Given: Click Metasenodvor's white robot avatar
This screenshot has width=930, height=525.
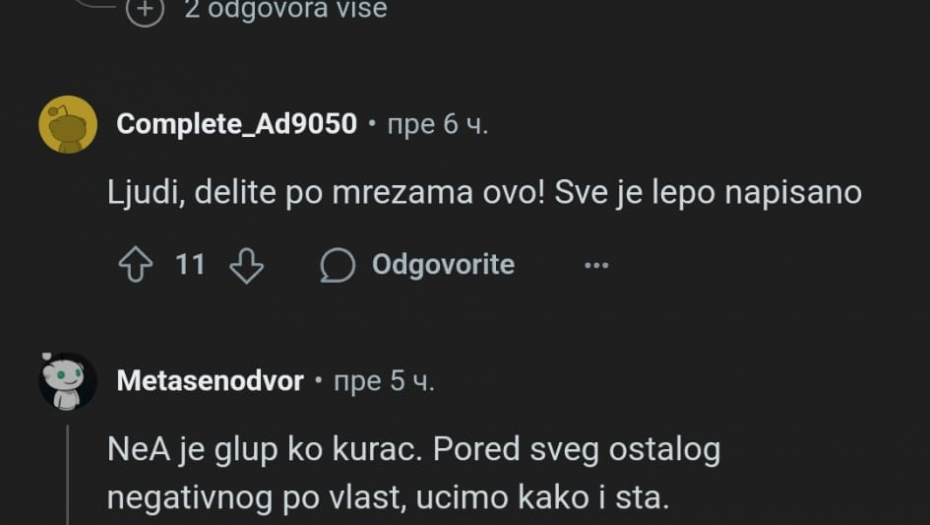Looking at the screenshot, I should pyautogui.click(x=68, y=382).
